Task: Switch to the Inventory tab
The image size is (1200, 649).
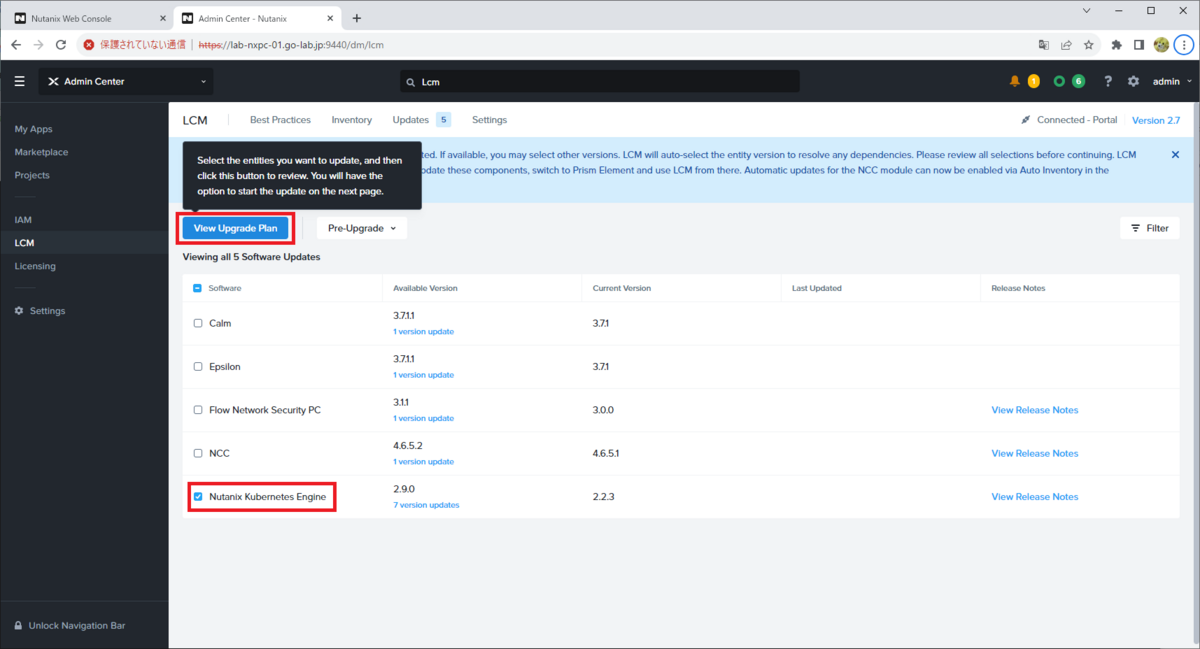Action: (352, 120)
